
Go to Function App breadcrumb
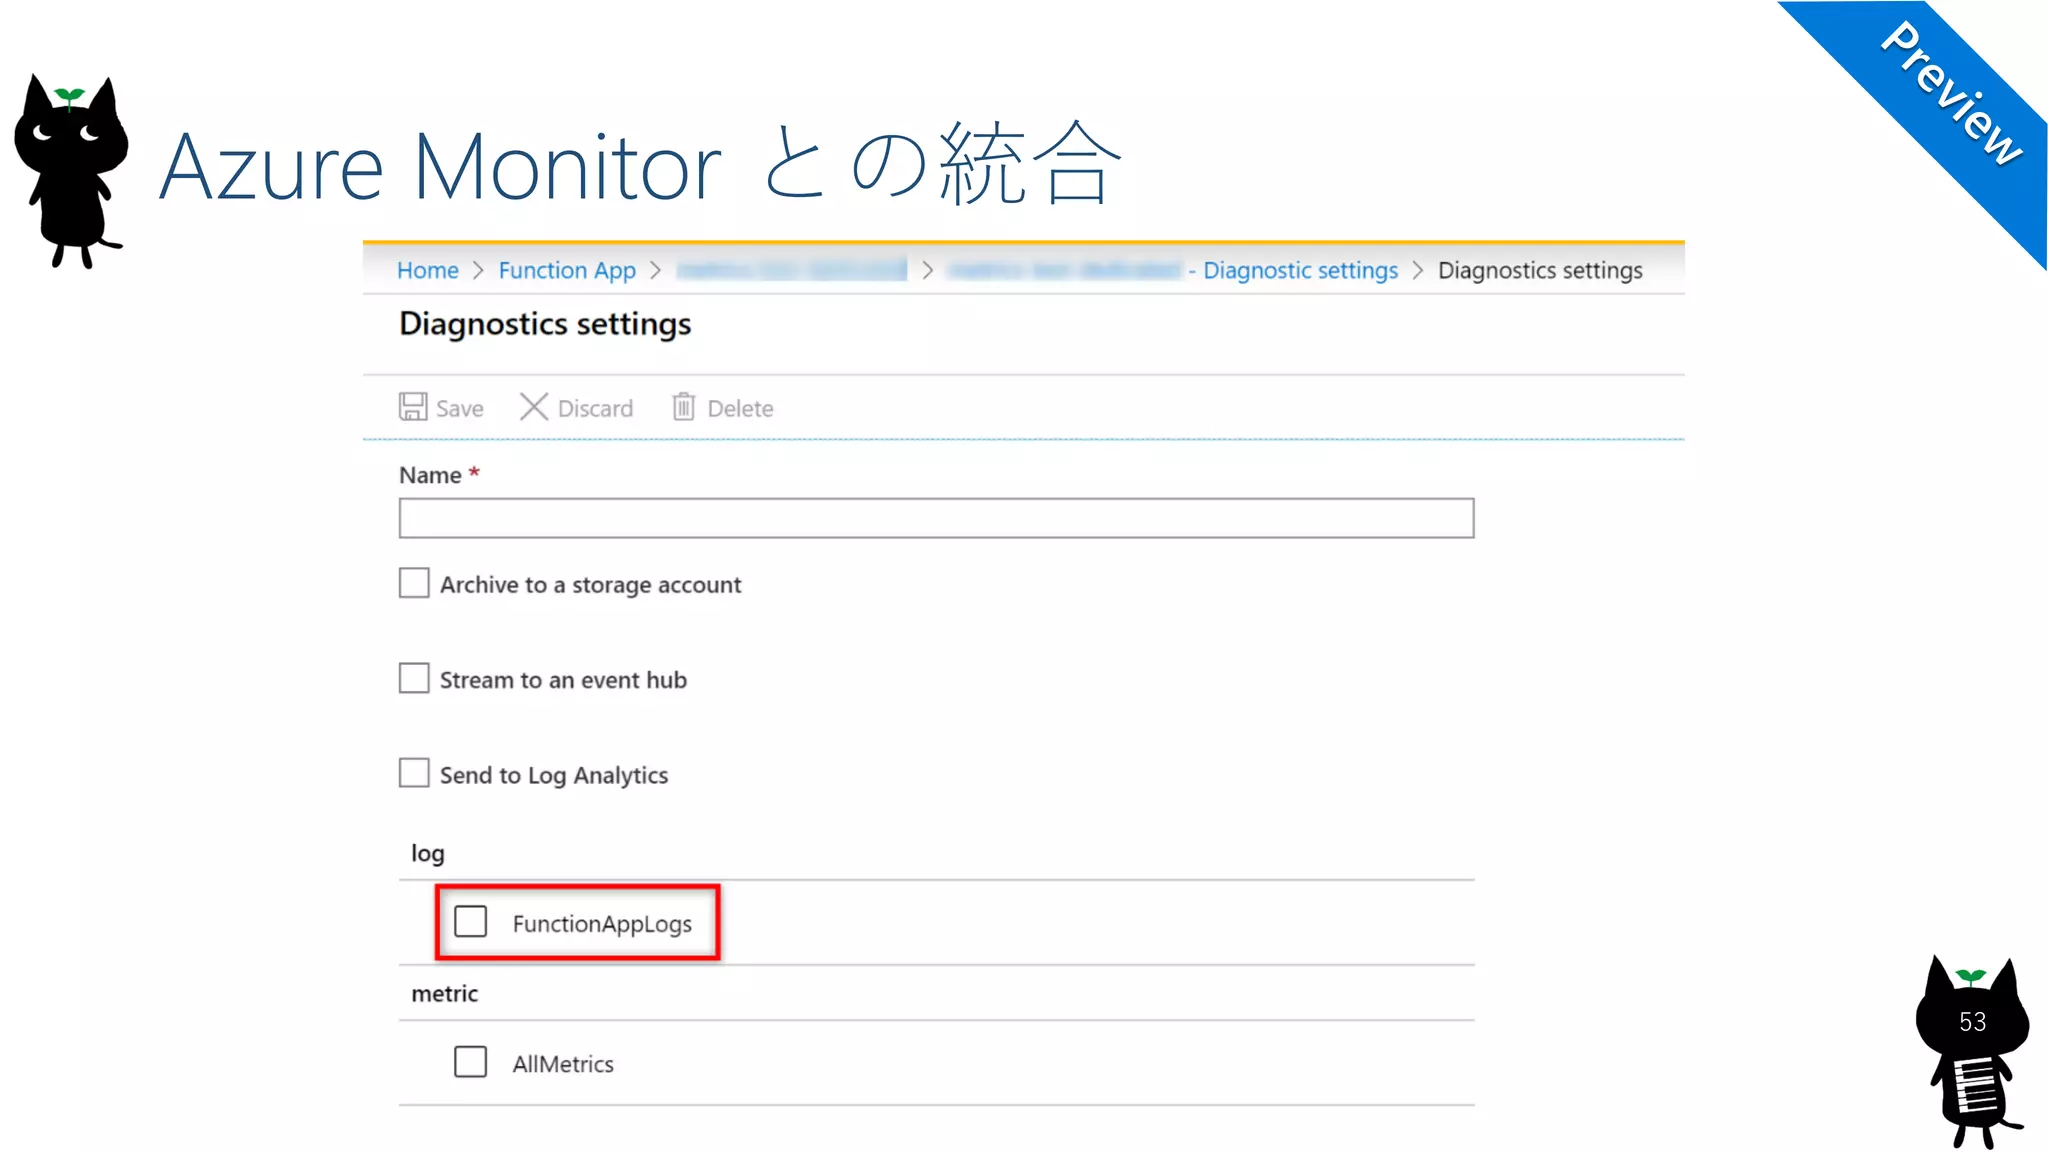(x=567, y=270)
